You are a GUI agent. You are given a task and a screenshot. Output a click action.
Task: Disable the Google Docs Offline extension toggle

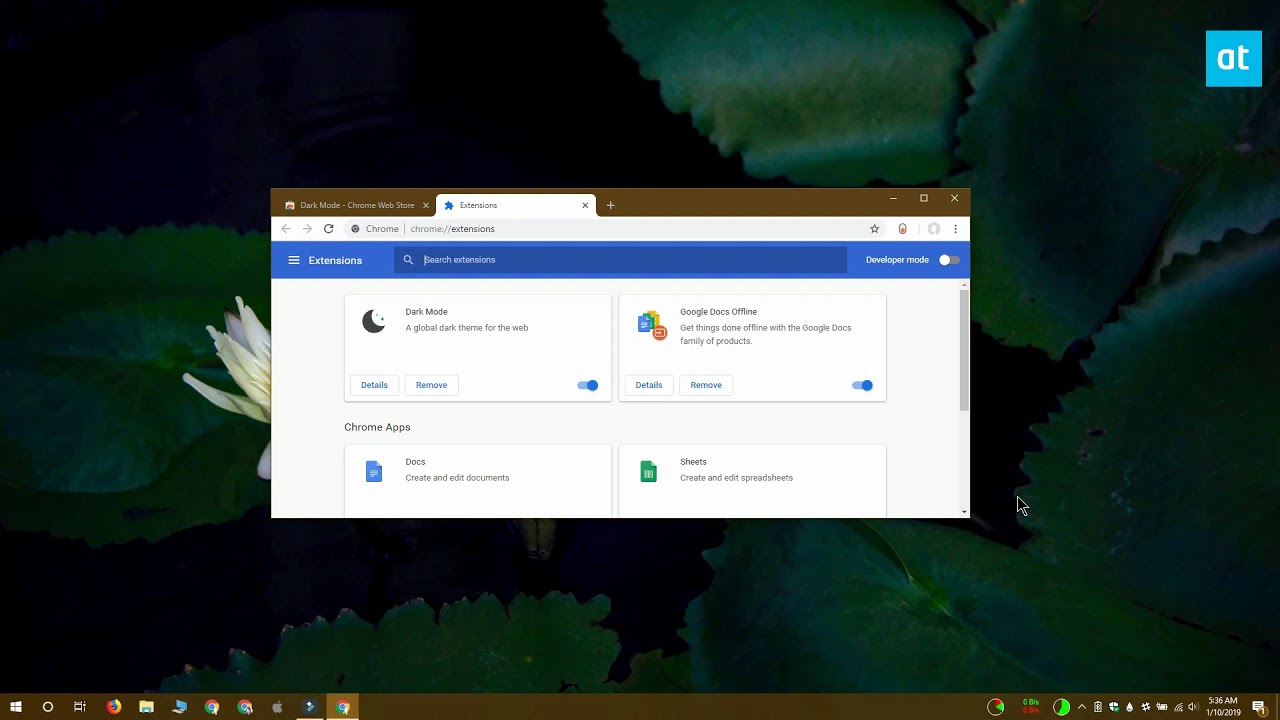[x=862, y=385]
